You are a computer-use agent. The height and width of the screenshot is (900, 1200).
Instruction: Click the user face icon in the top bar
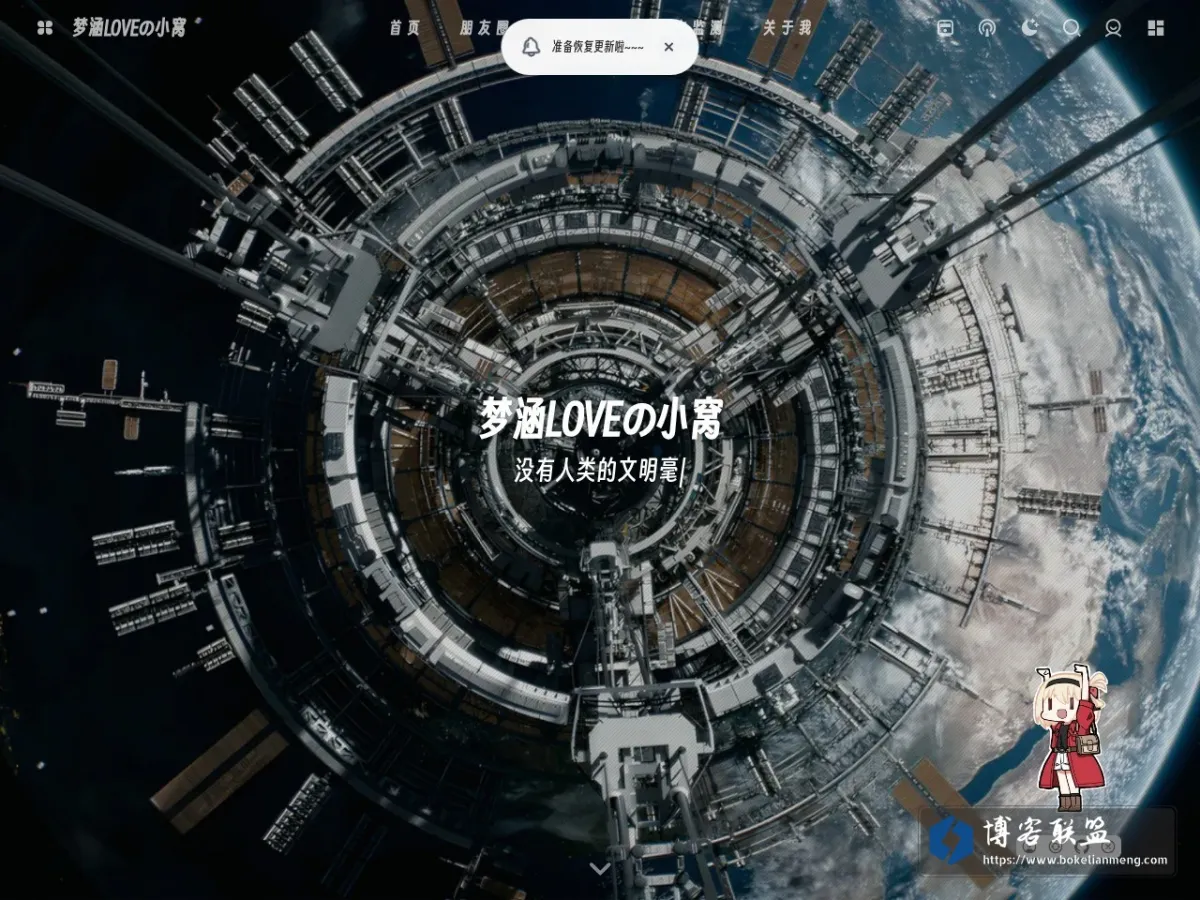(1114, 28)
